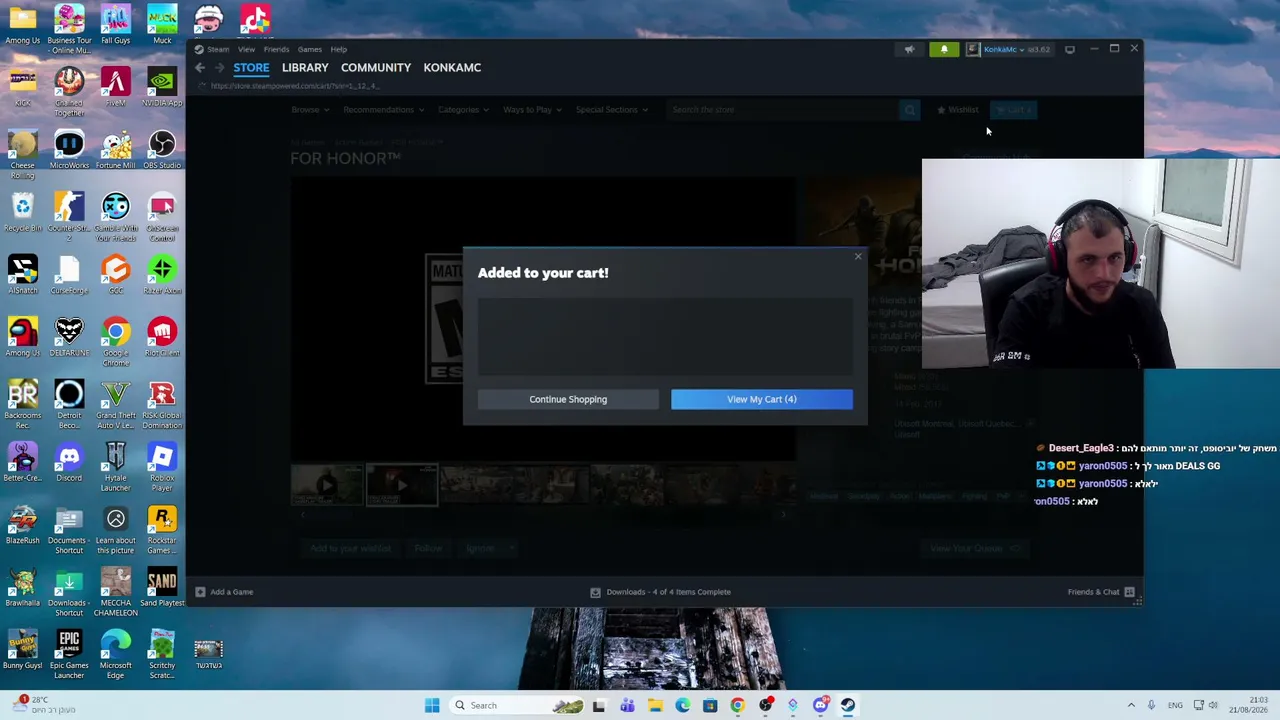Select the Roblox Player desktop shortcut

[162, 467]
